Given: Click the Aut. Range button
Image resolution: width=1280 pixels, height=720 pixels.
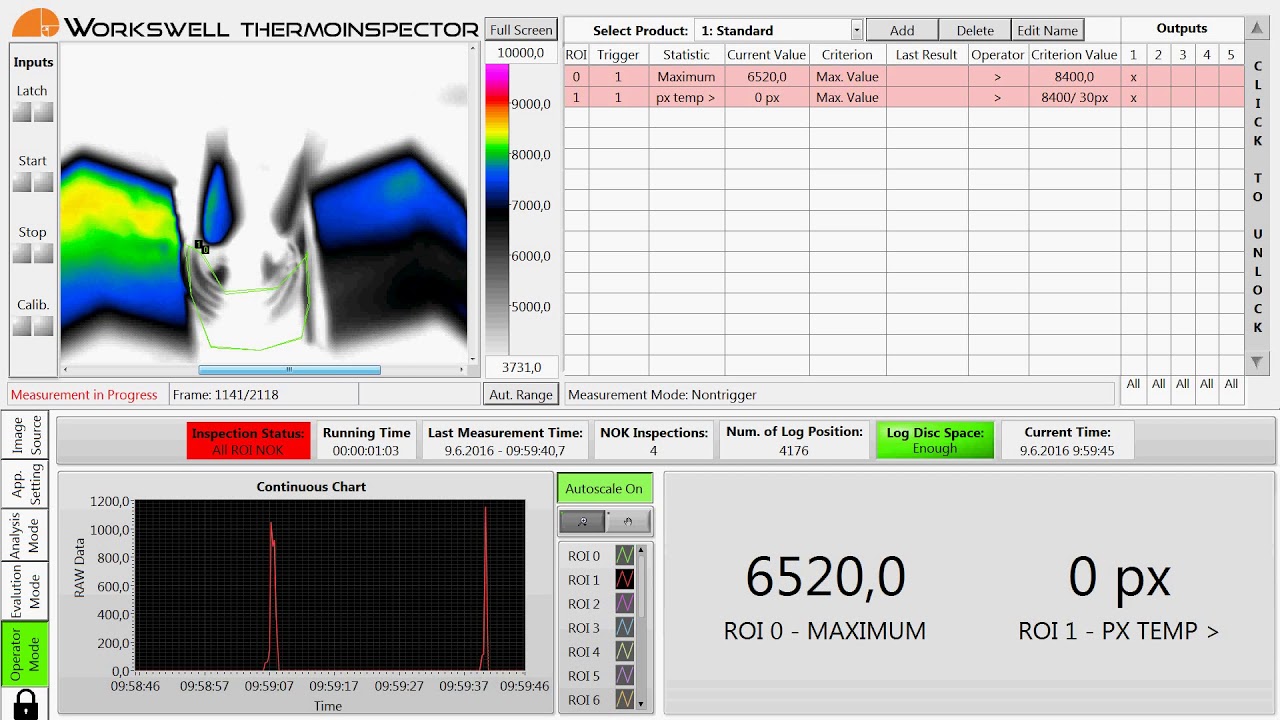Looking at the screenshot, I should click(521, 395).
